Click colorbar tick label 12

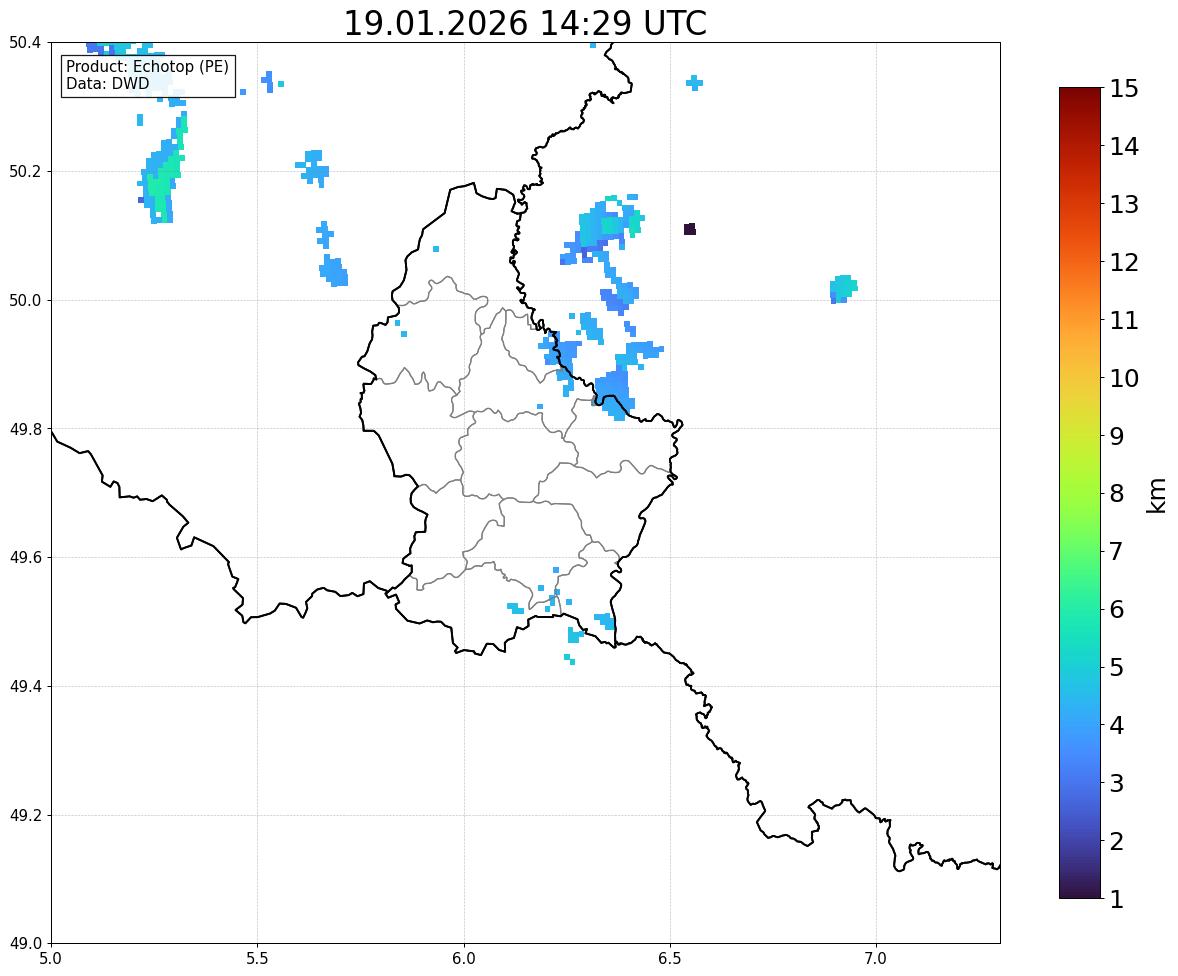click(x=1124, y=262)
